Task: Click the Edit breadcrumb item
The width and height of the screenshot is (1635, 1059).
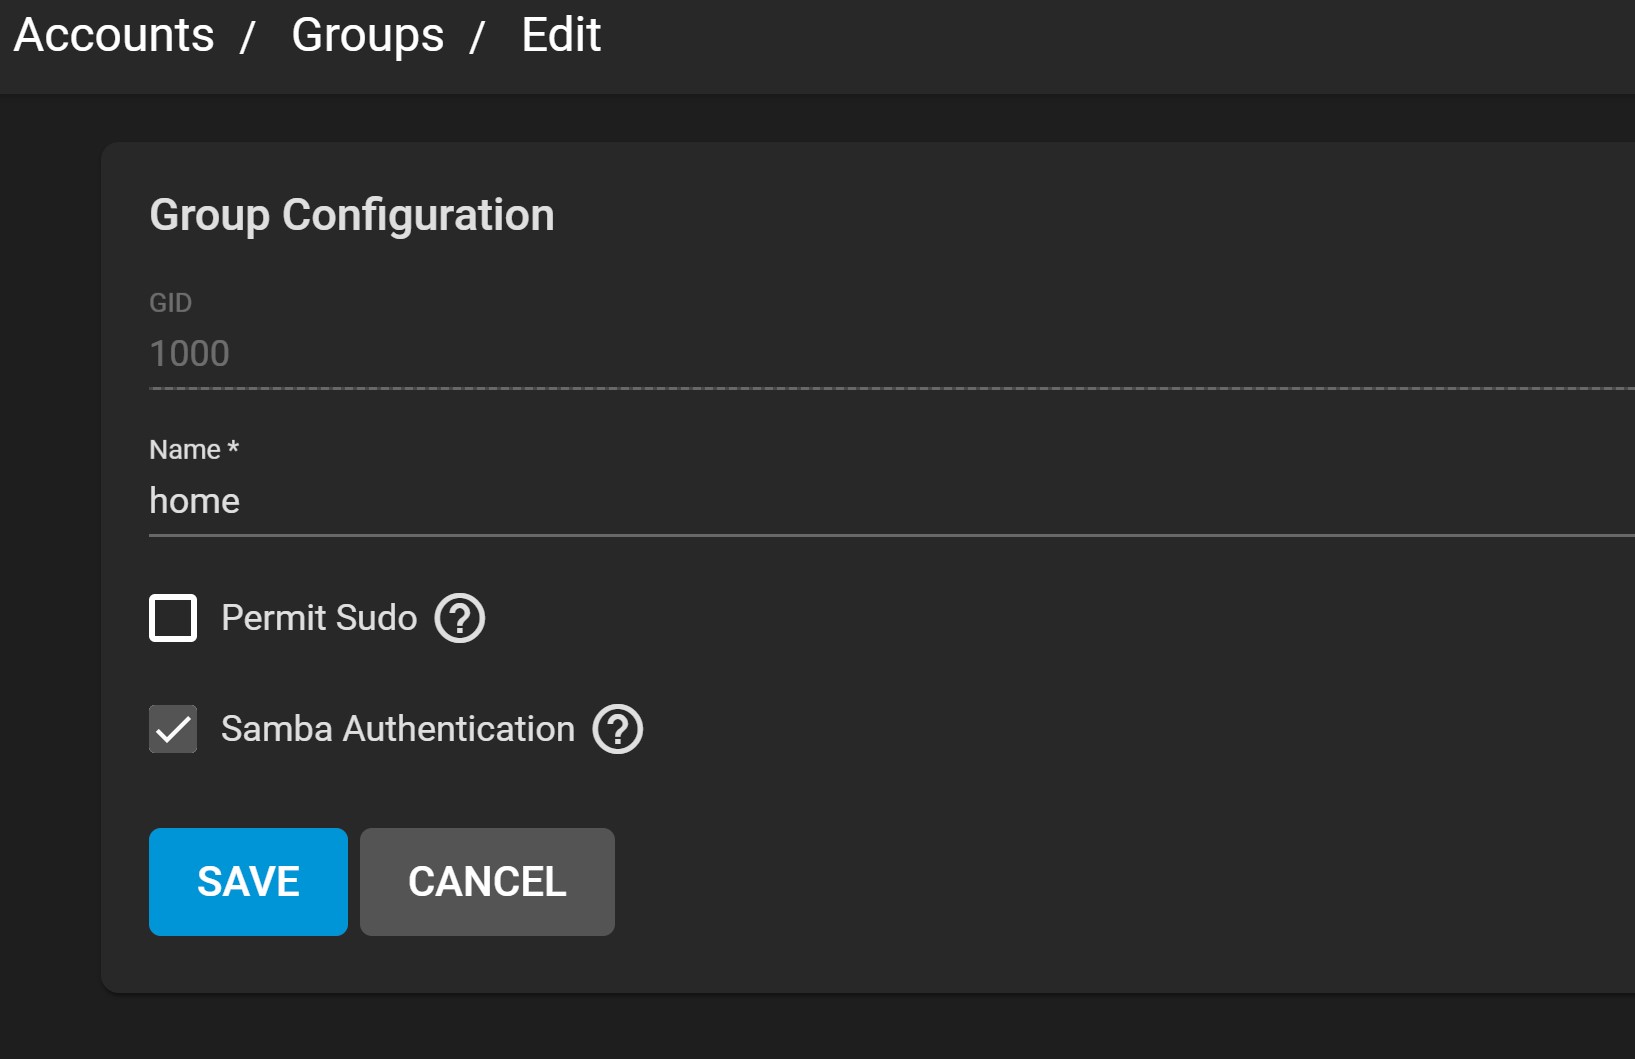Action: click(561, 36)
